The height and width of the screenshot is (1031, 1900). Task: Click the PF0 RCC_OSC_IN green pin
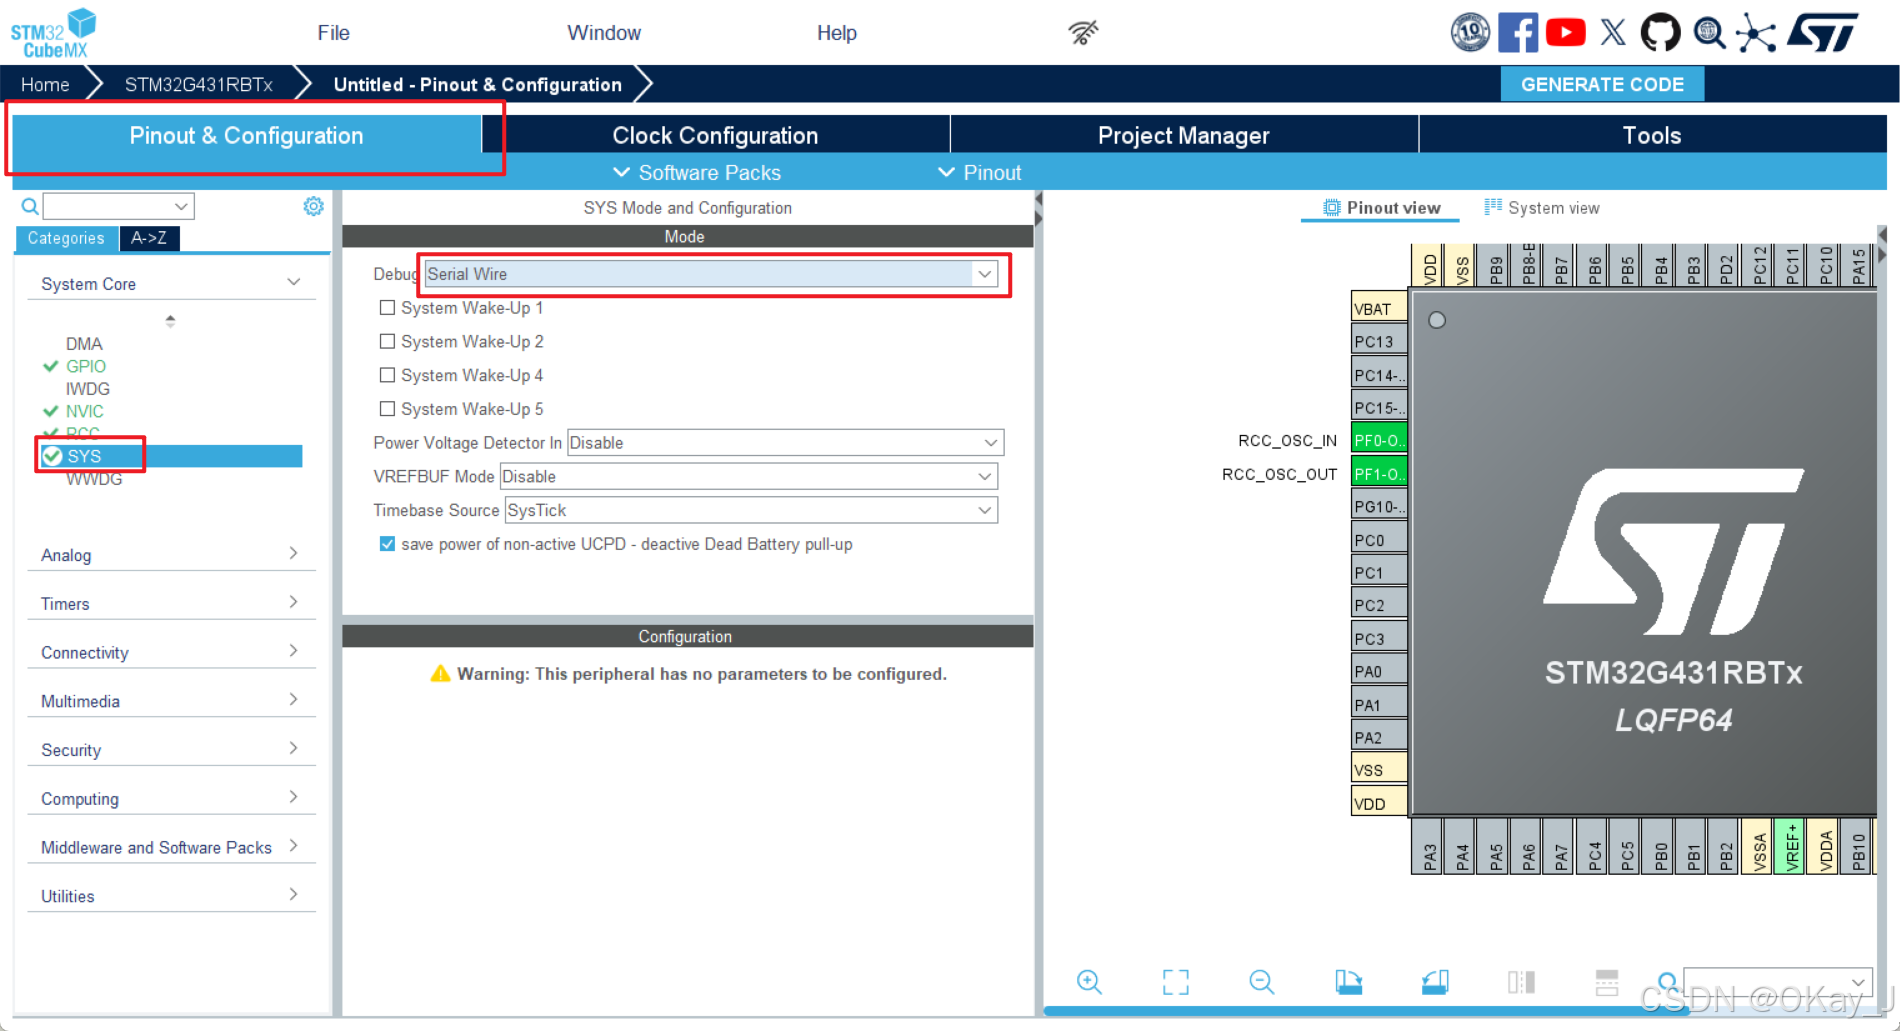click(x=1379, y=440)
